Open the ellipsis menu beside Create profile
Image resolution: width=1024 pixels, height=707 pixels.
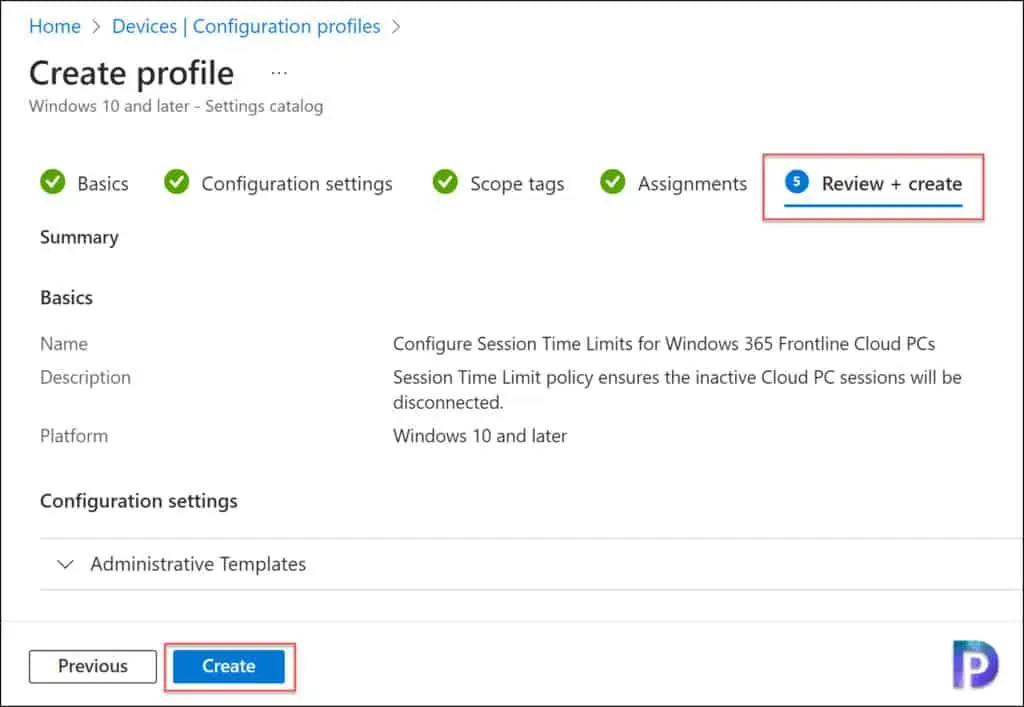(x=279, y=73)
